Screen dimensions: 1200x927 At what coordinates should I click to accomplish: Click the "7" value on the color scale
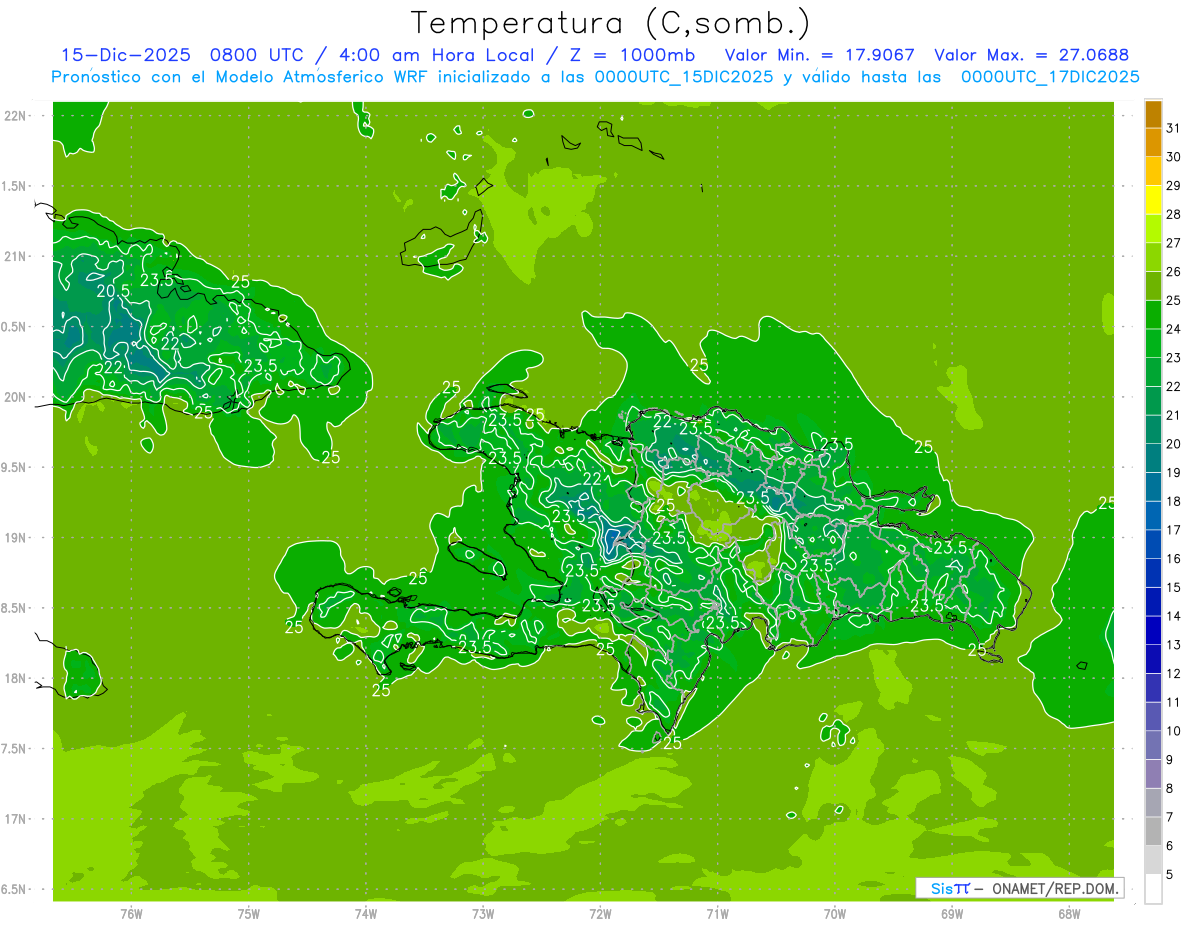pos(1169,818)
